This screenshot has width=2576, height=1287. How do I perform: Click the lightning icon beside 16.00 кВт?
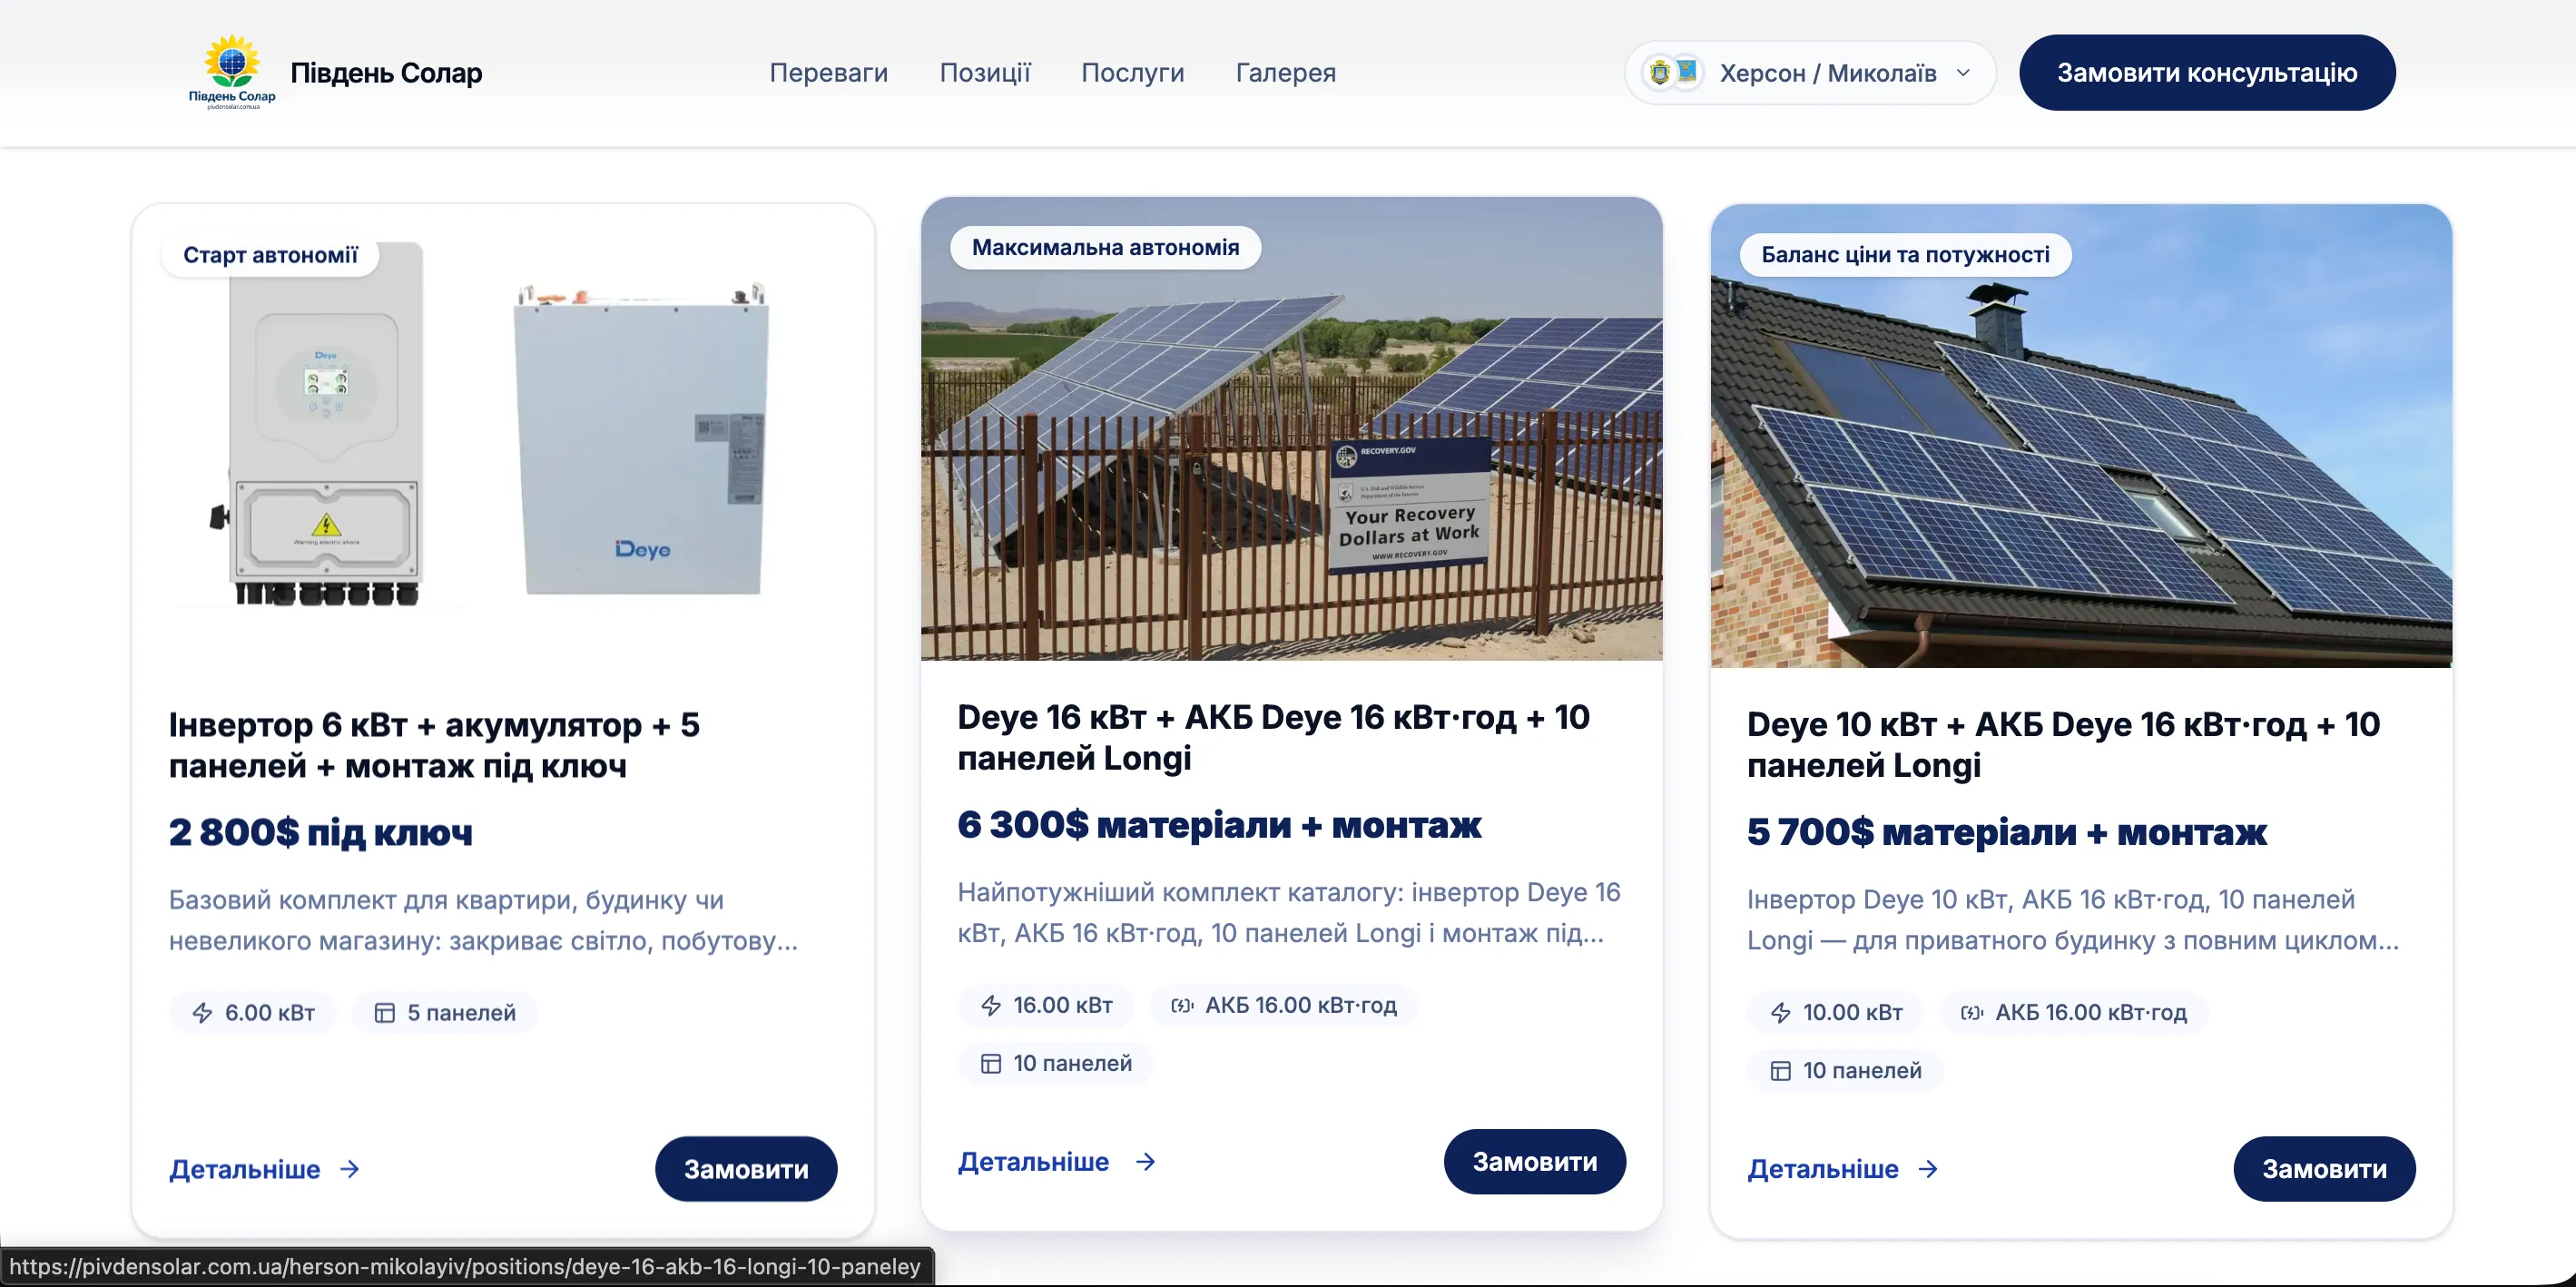[x=991, y=1005]
